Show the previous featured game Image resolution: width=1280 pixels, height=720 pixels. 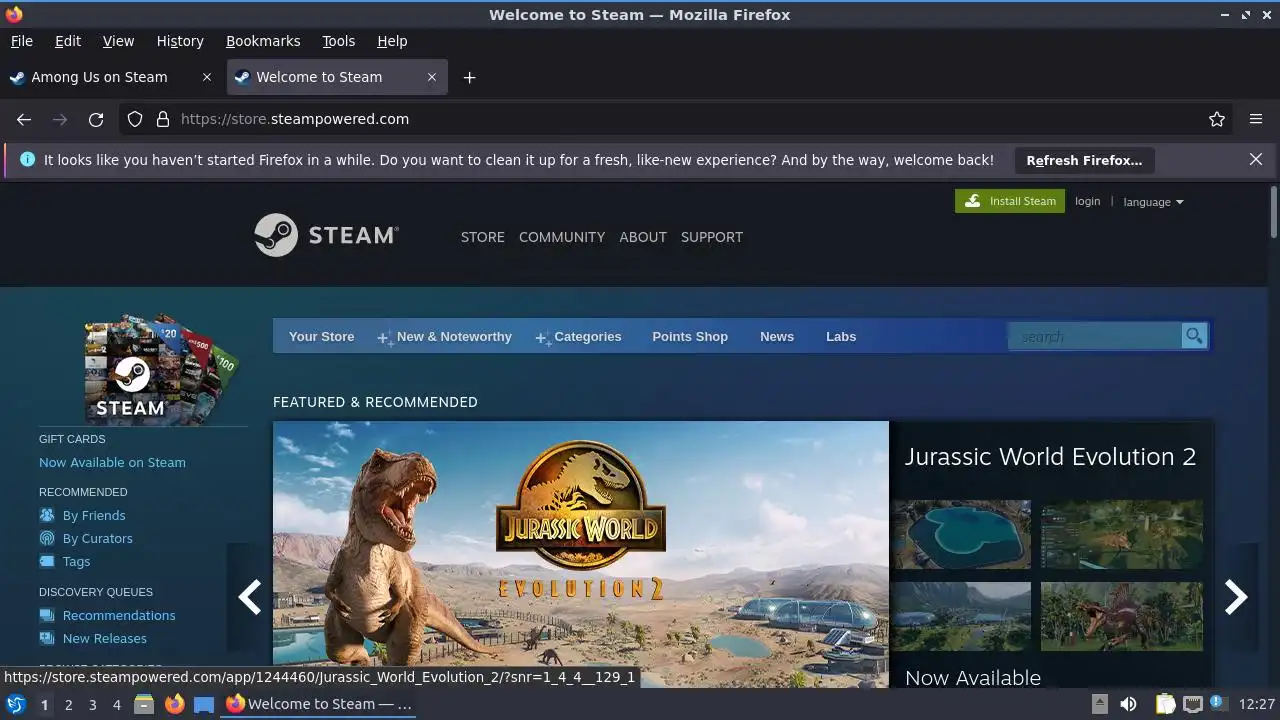[x=249, y=597]
